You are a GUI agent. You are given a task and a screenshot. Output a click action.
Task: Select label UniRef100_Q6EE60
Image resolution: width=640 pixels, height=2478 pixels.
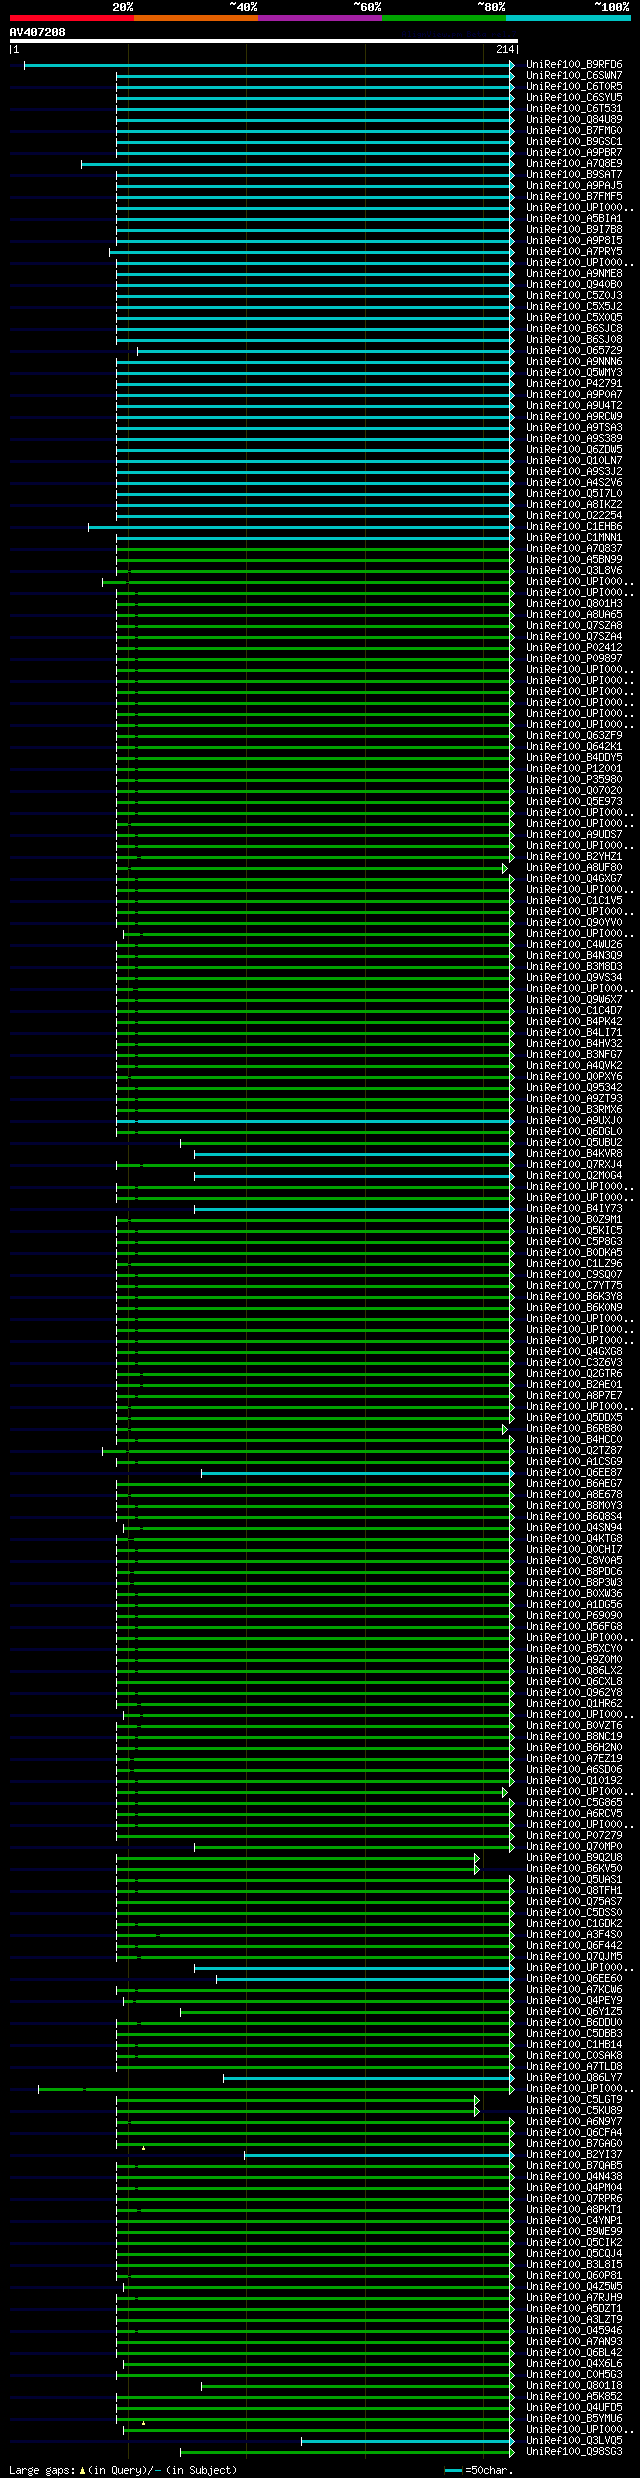(x=574, y=1979)
